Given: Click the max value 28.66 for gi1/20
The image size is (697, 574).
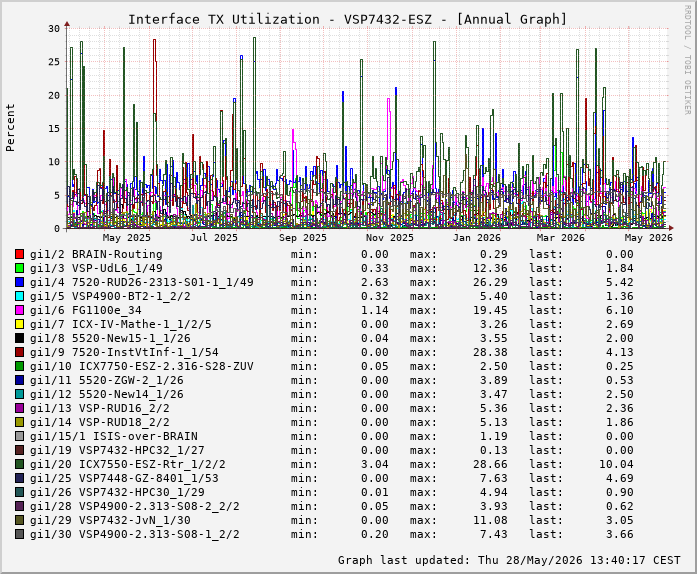Looking at the screenshot, I should (x=490, y=464).
